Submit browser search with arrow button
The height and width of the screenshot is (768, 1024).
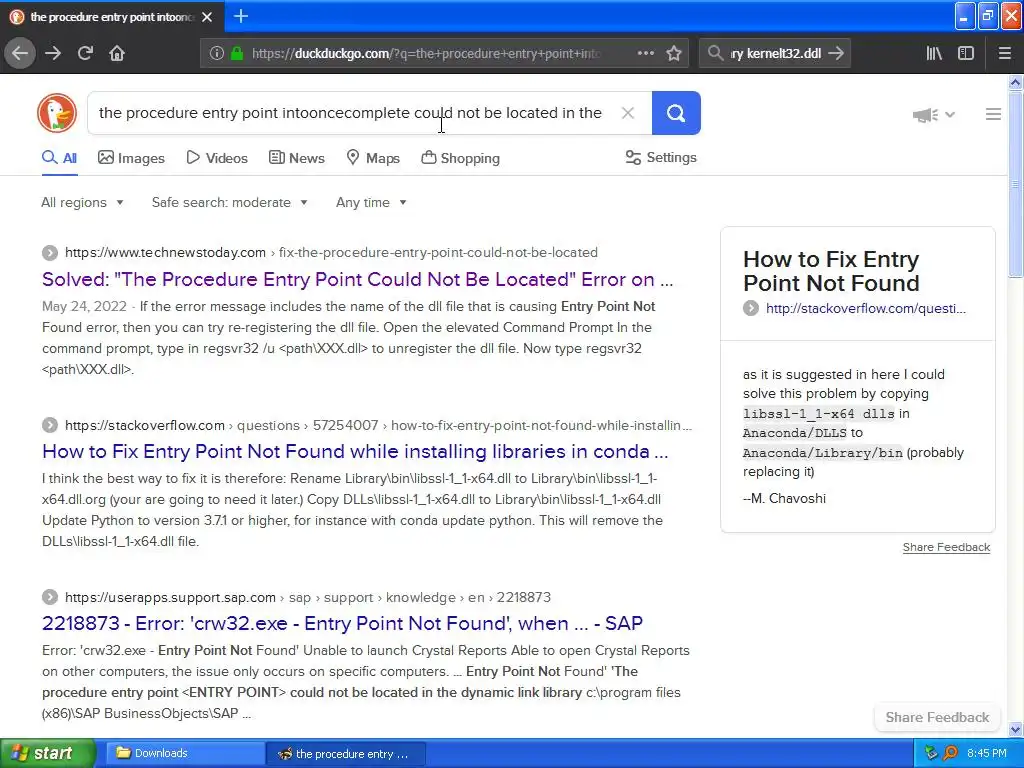pos(836,54)
